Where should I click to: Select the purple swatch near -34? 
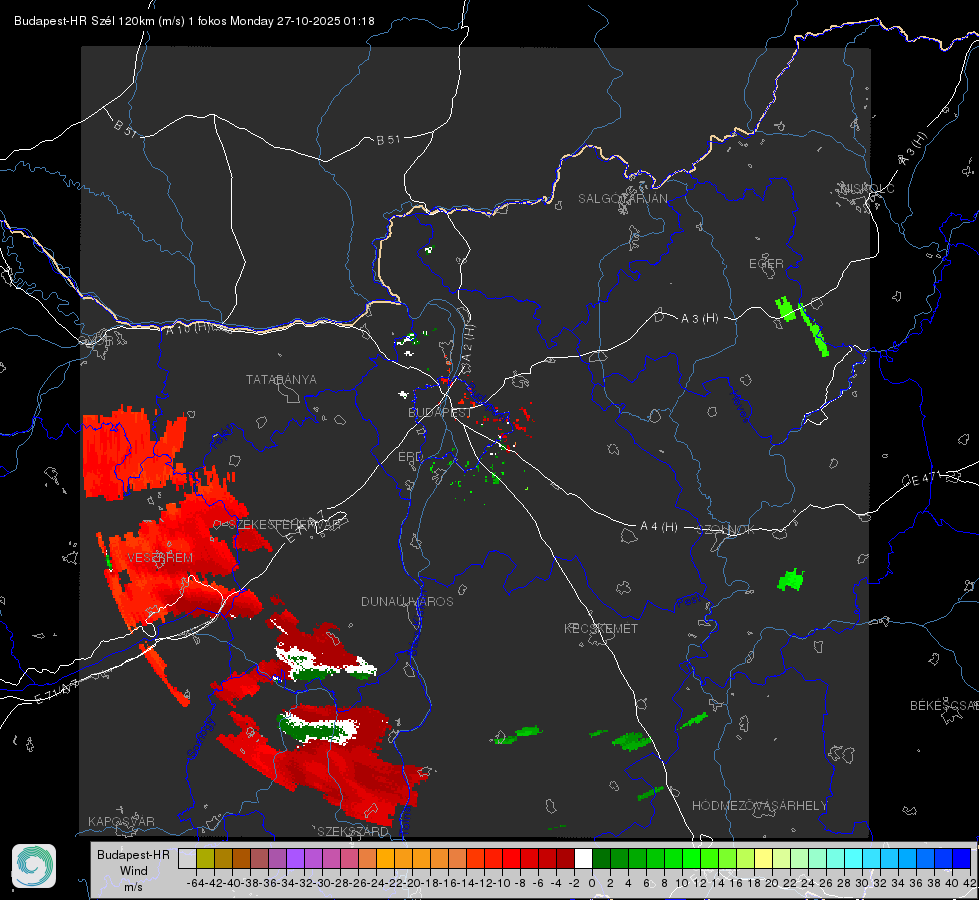[295, 858]
